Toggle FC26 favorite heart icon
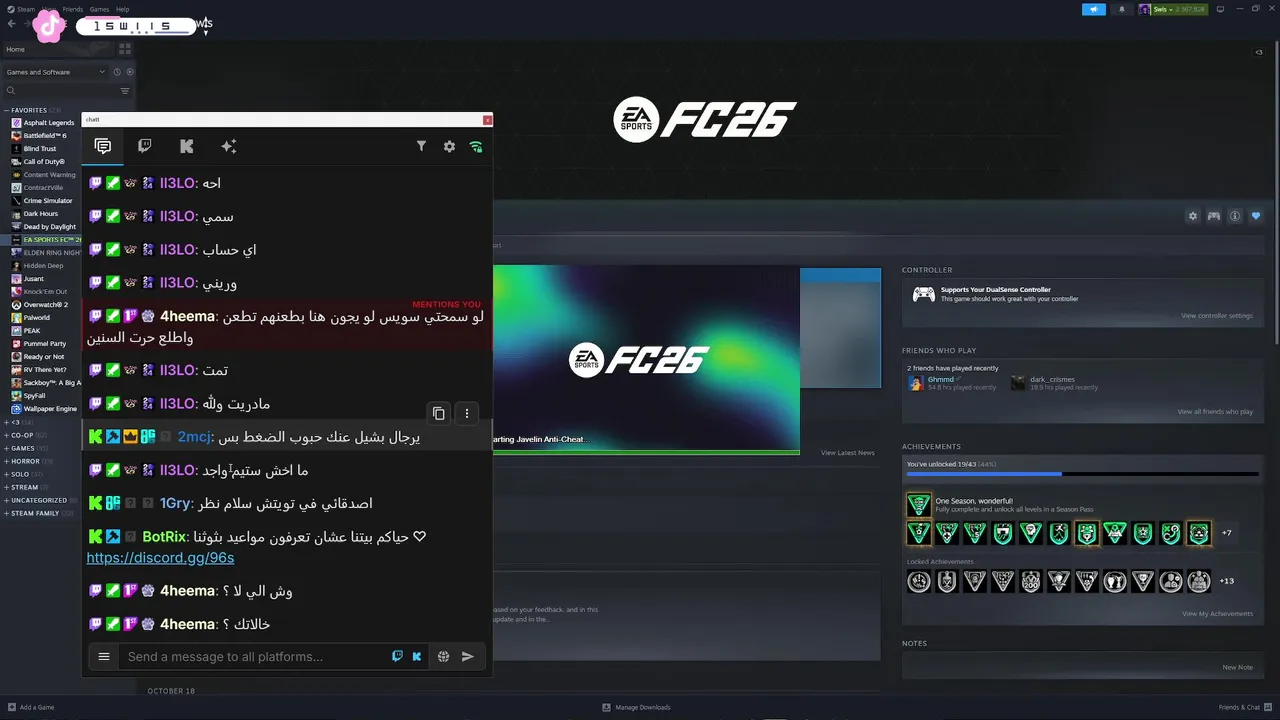Screen dimensions: 1280x720 tap(1256, 216)
